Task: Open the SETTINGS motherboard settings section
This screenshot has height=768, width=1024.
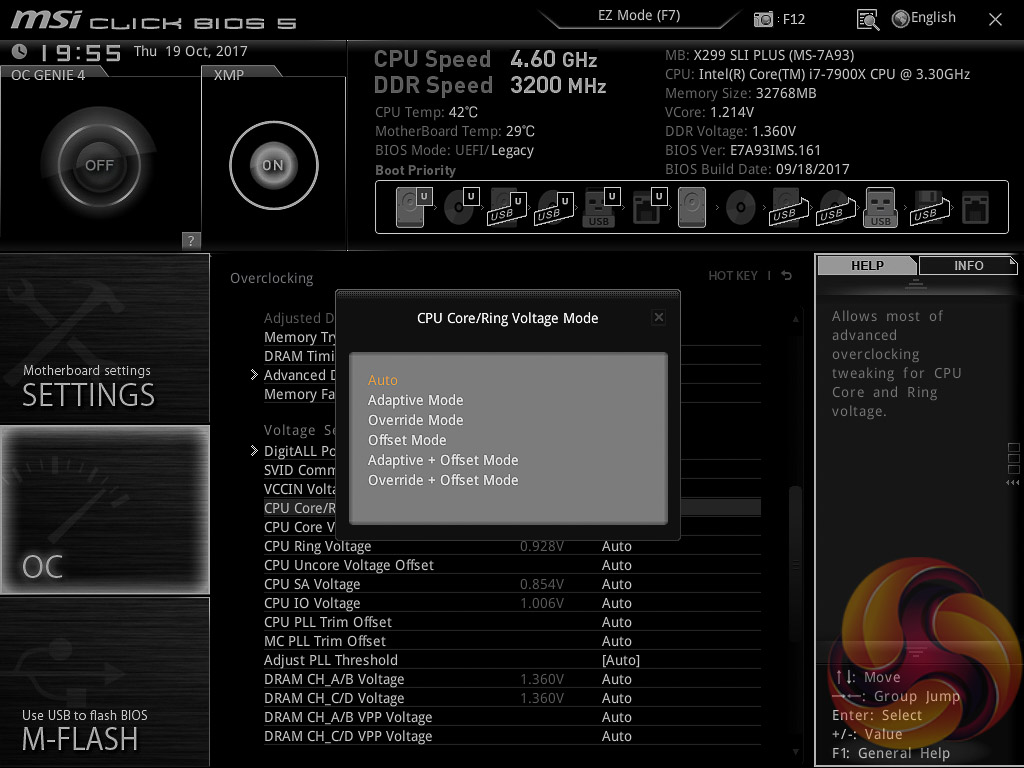Action: (104, 338)
